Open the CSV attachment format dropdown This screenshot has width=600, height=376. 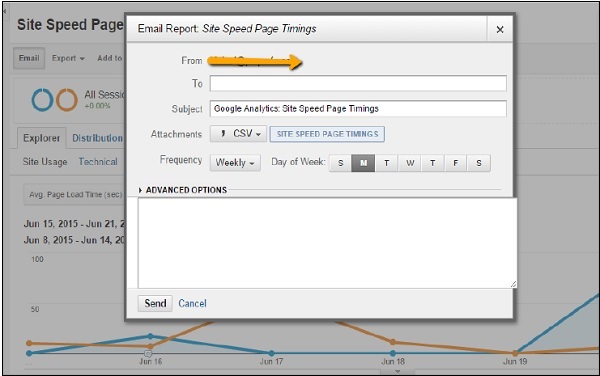coord(238,134)
